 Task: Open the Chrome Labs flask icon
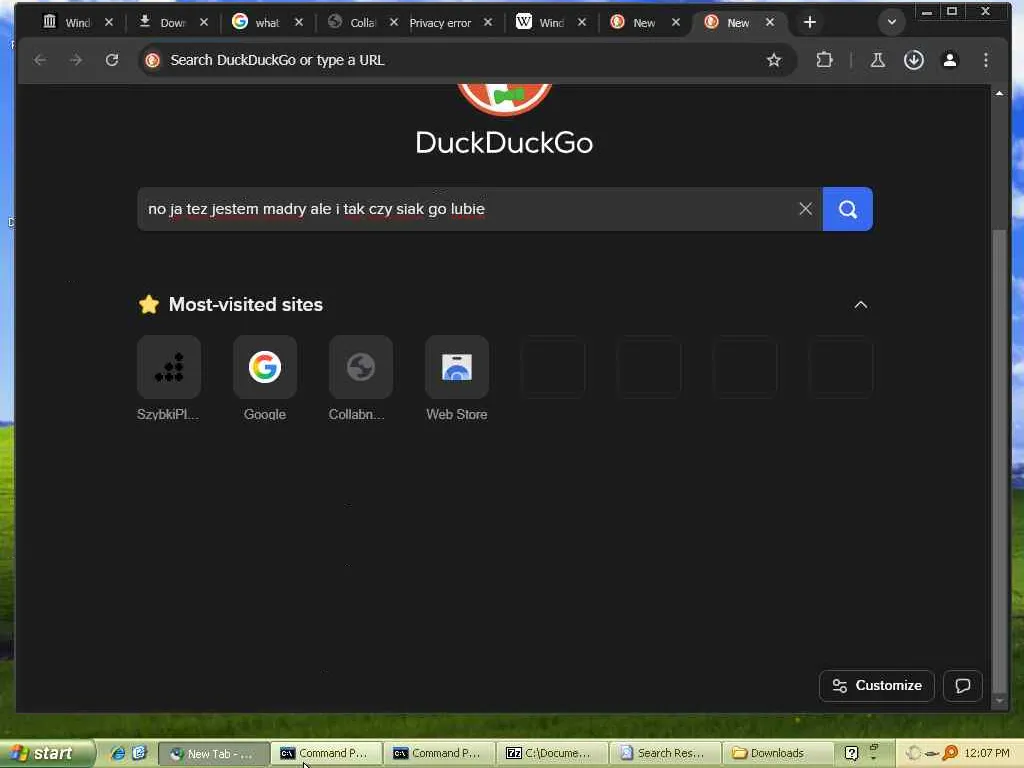[x=878, y=60]
